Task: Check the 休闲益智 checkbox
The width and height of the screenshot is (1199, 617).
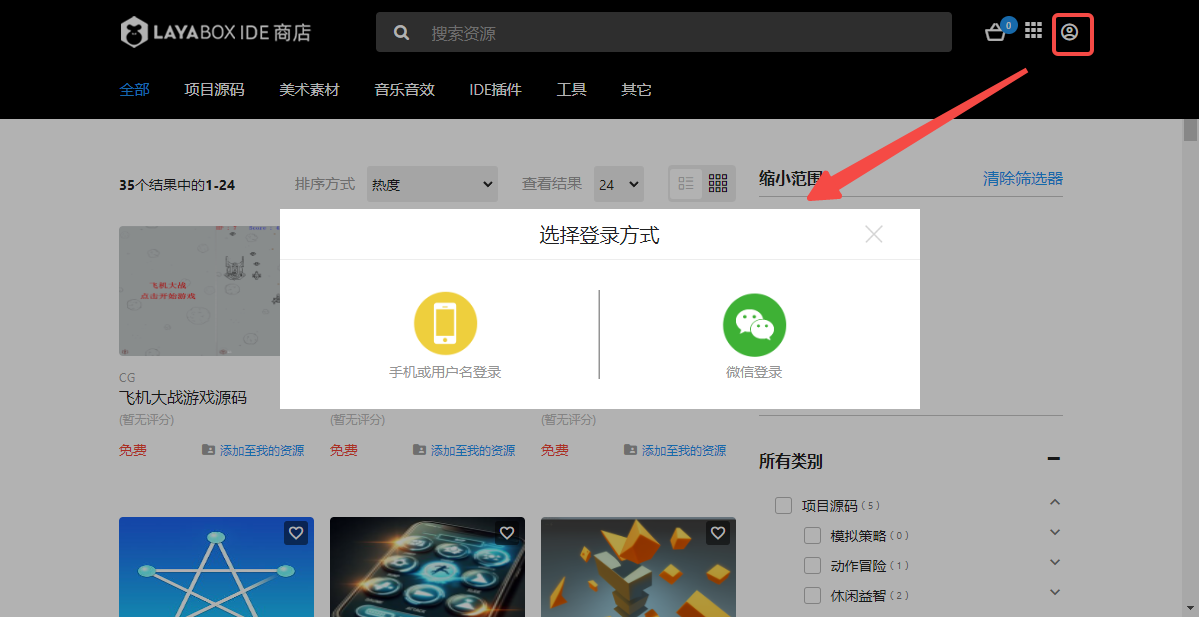Action: tap(812, 595)
